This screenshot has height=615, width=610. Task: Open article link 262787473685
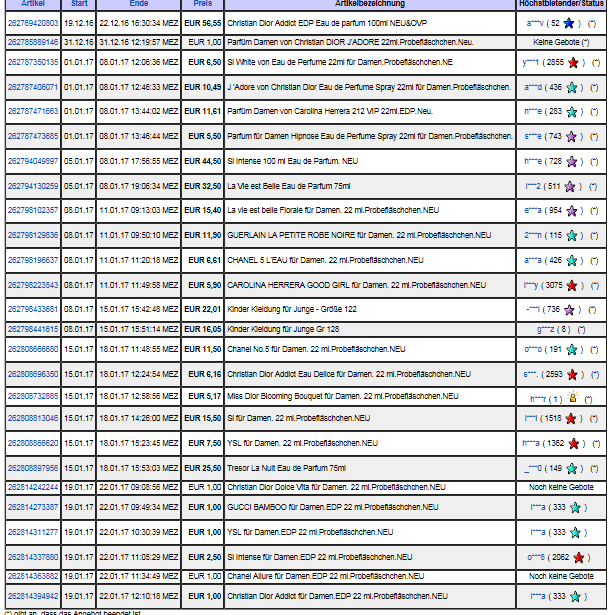point(33,136)
